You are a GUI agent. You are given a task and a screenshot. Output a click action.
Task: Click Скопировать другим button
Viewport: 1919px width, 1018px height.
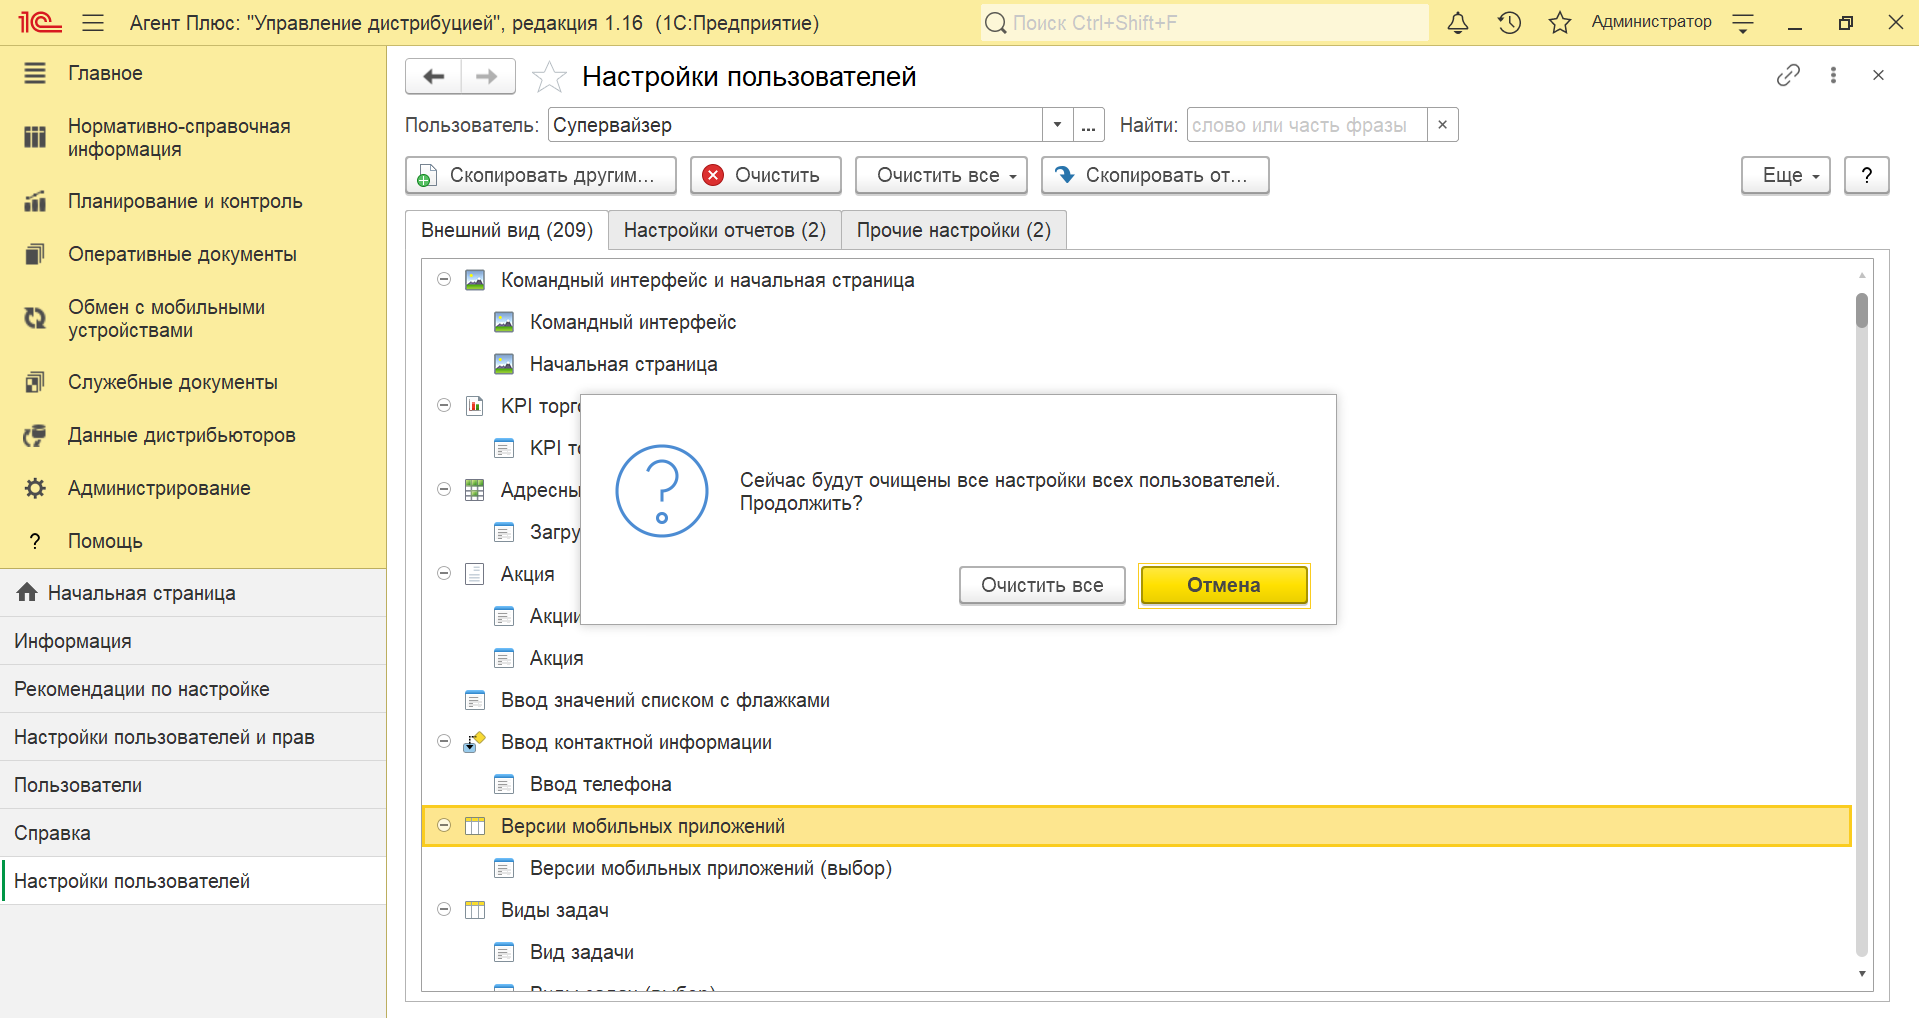(541, 175)
